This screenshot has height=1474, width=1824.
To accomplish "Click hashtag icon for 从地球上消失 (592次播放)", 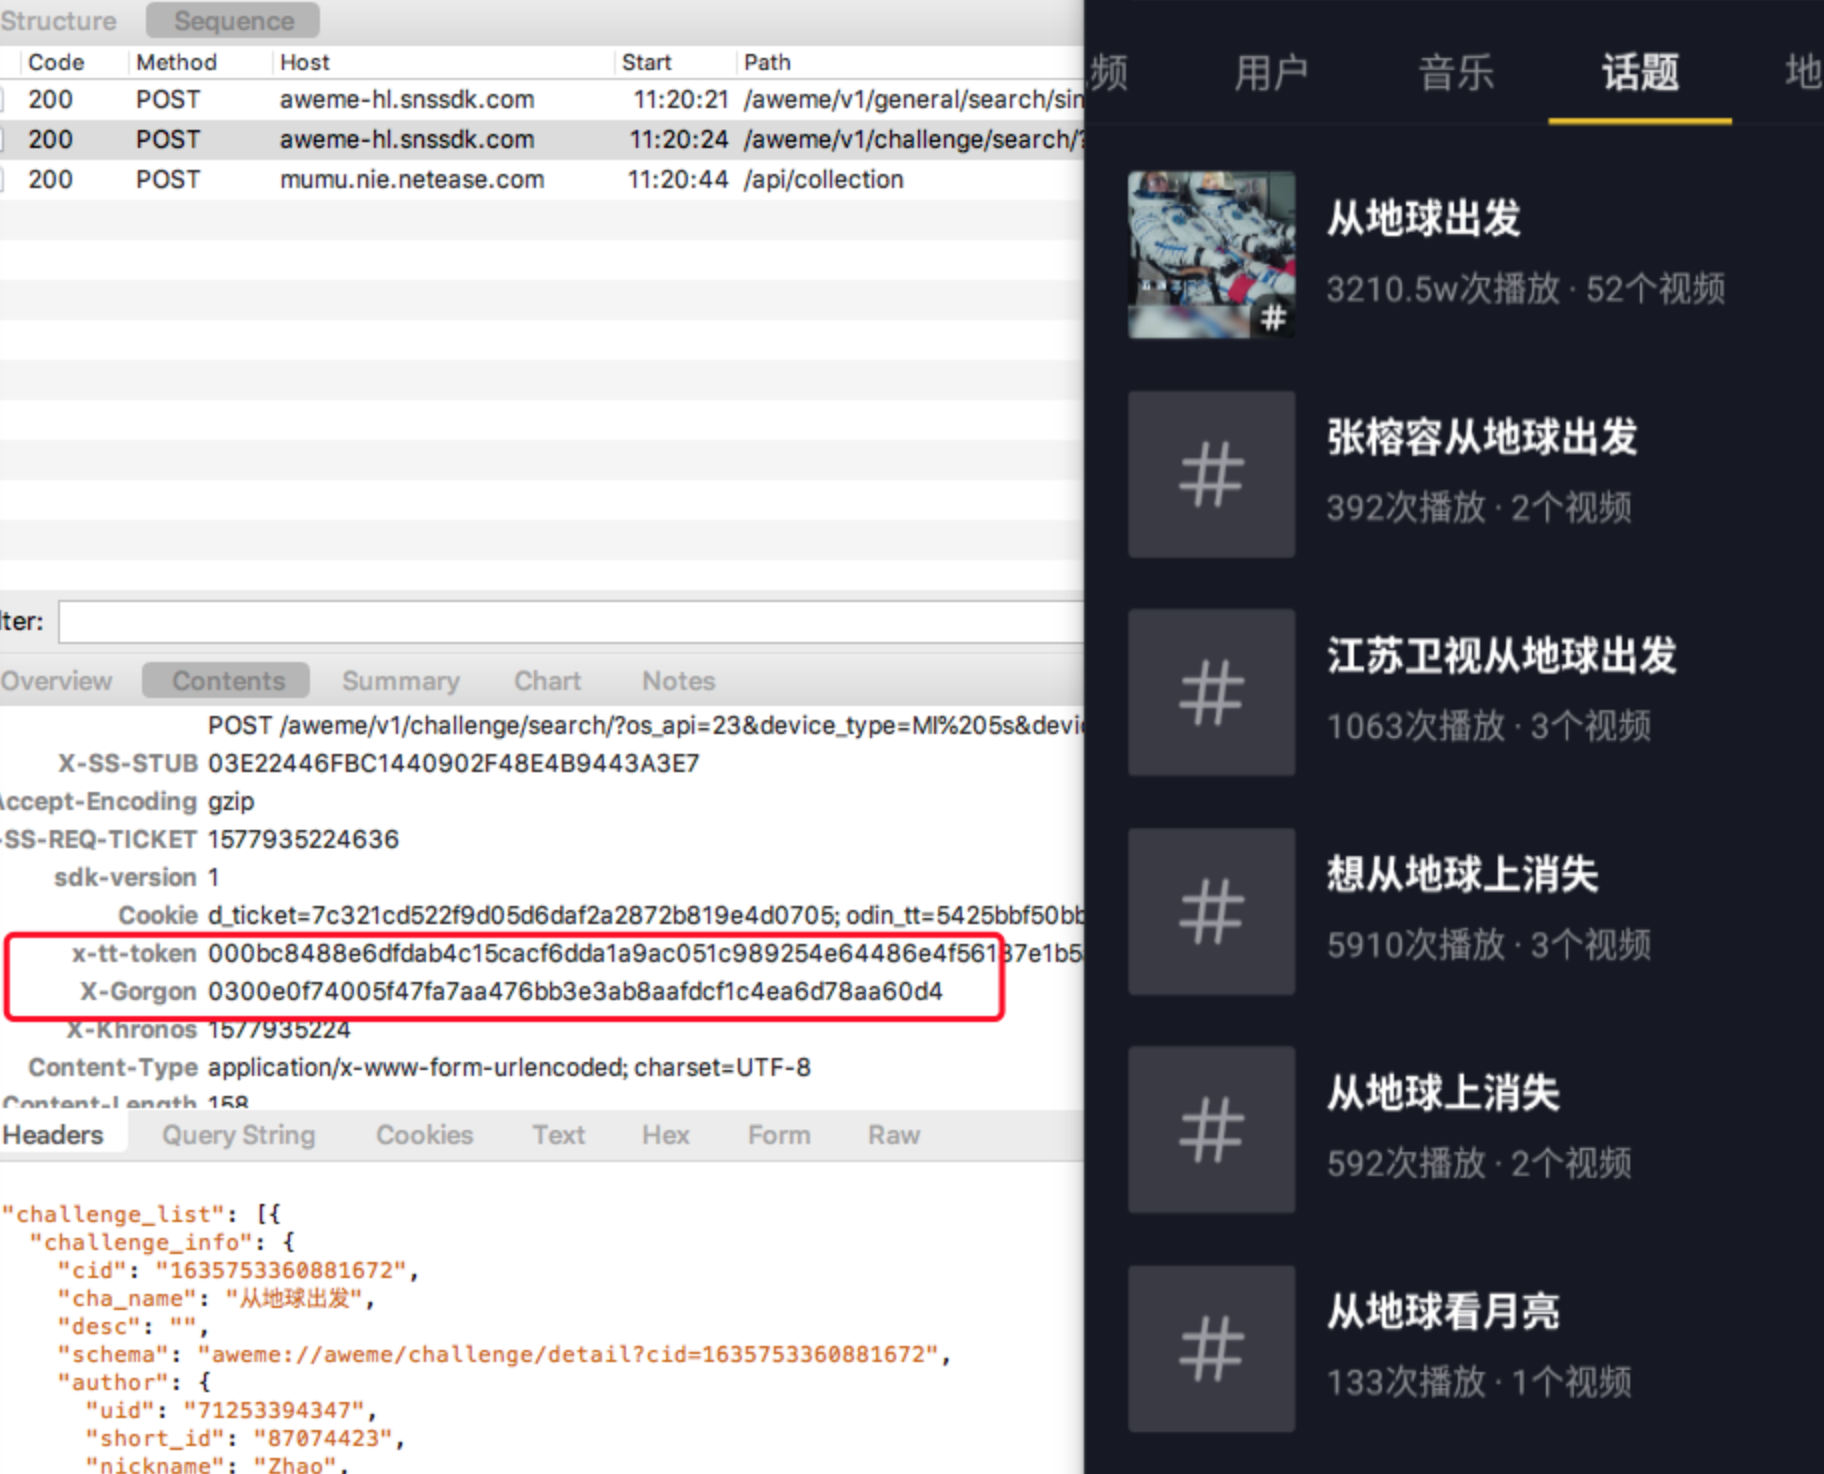I will (x=1211, y=1130).
